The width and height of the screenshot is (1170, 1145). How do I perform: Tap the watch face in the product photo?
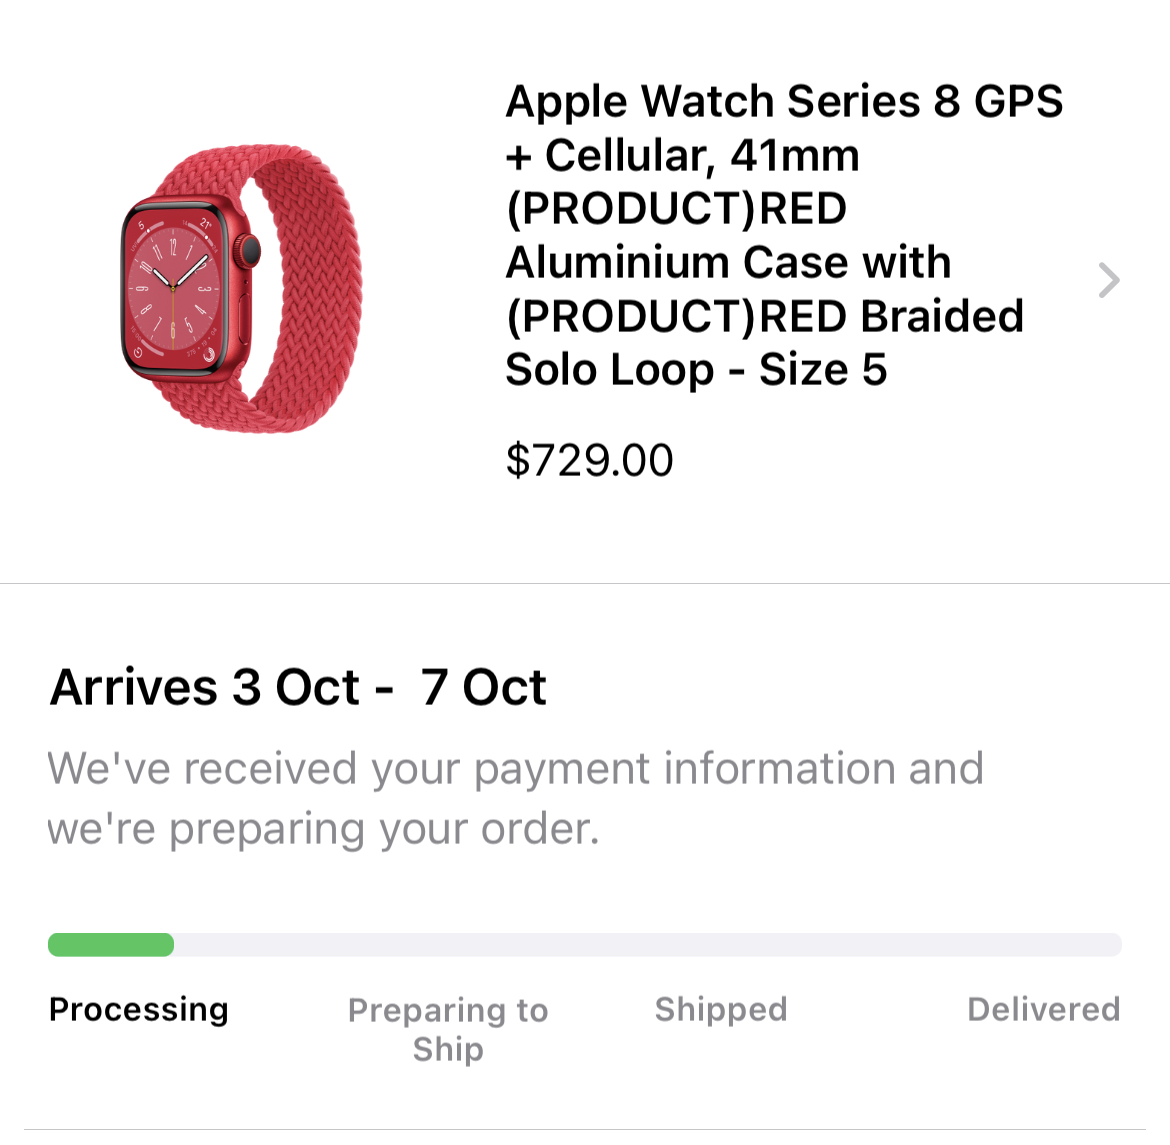[173, 288]
